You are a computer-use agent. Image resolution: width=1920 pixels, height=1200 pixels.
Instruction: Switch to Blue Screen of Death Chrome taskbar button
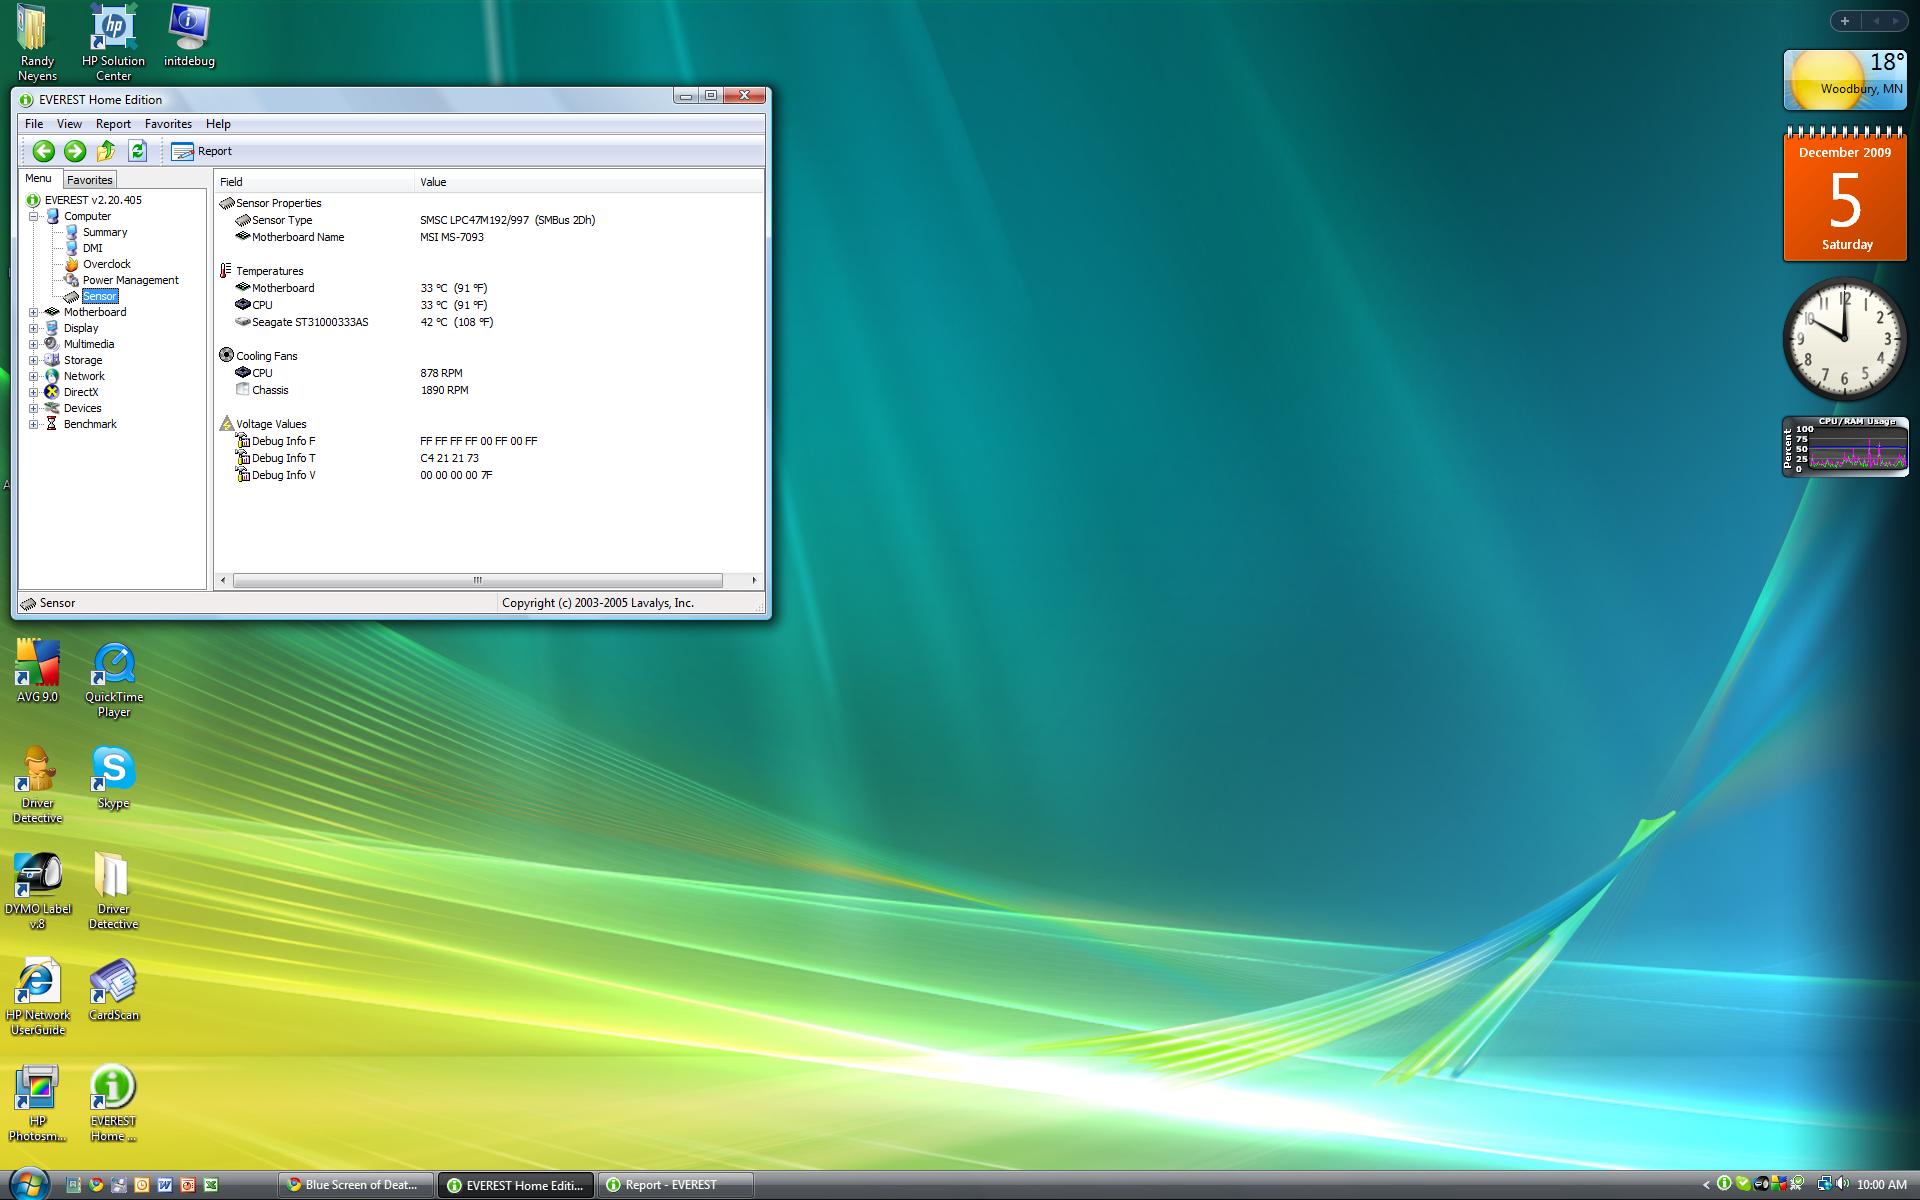point(356,1185)
